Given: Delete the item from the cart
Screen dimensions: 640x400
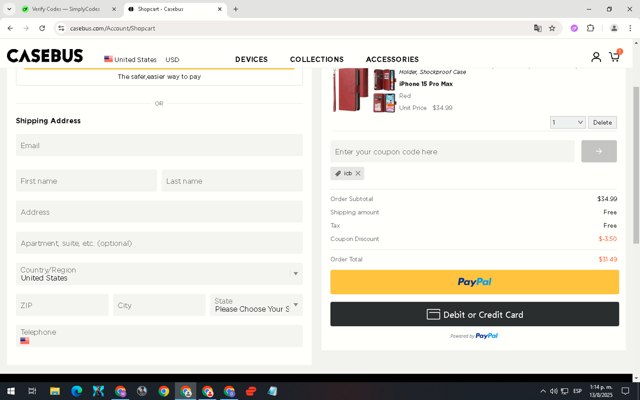Looking at the screenshot, I should [x=602, y=122].
